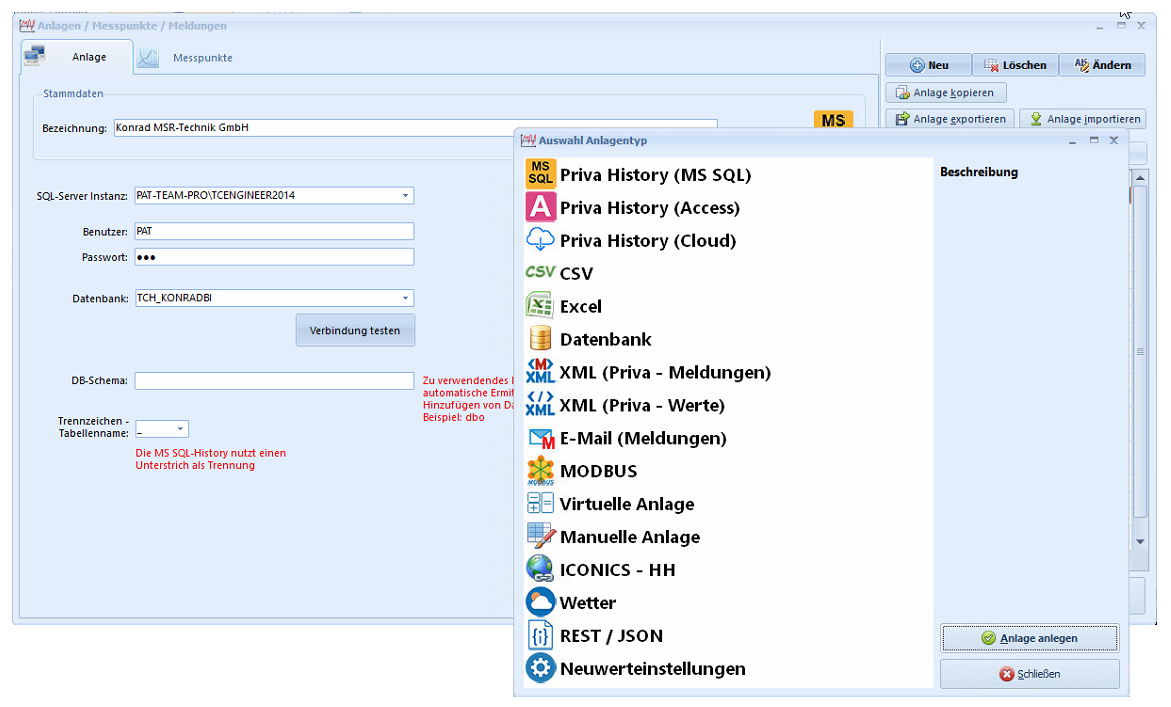Maximize the Auswahl Anlagentyp dialog

pos(1093,140)
